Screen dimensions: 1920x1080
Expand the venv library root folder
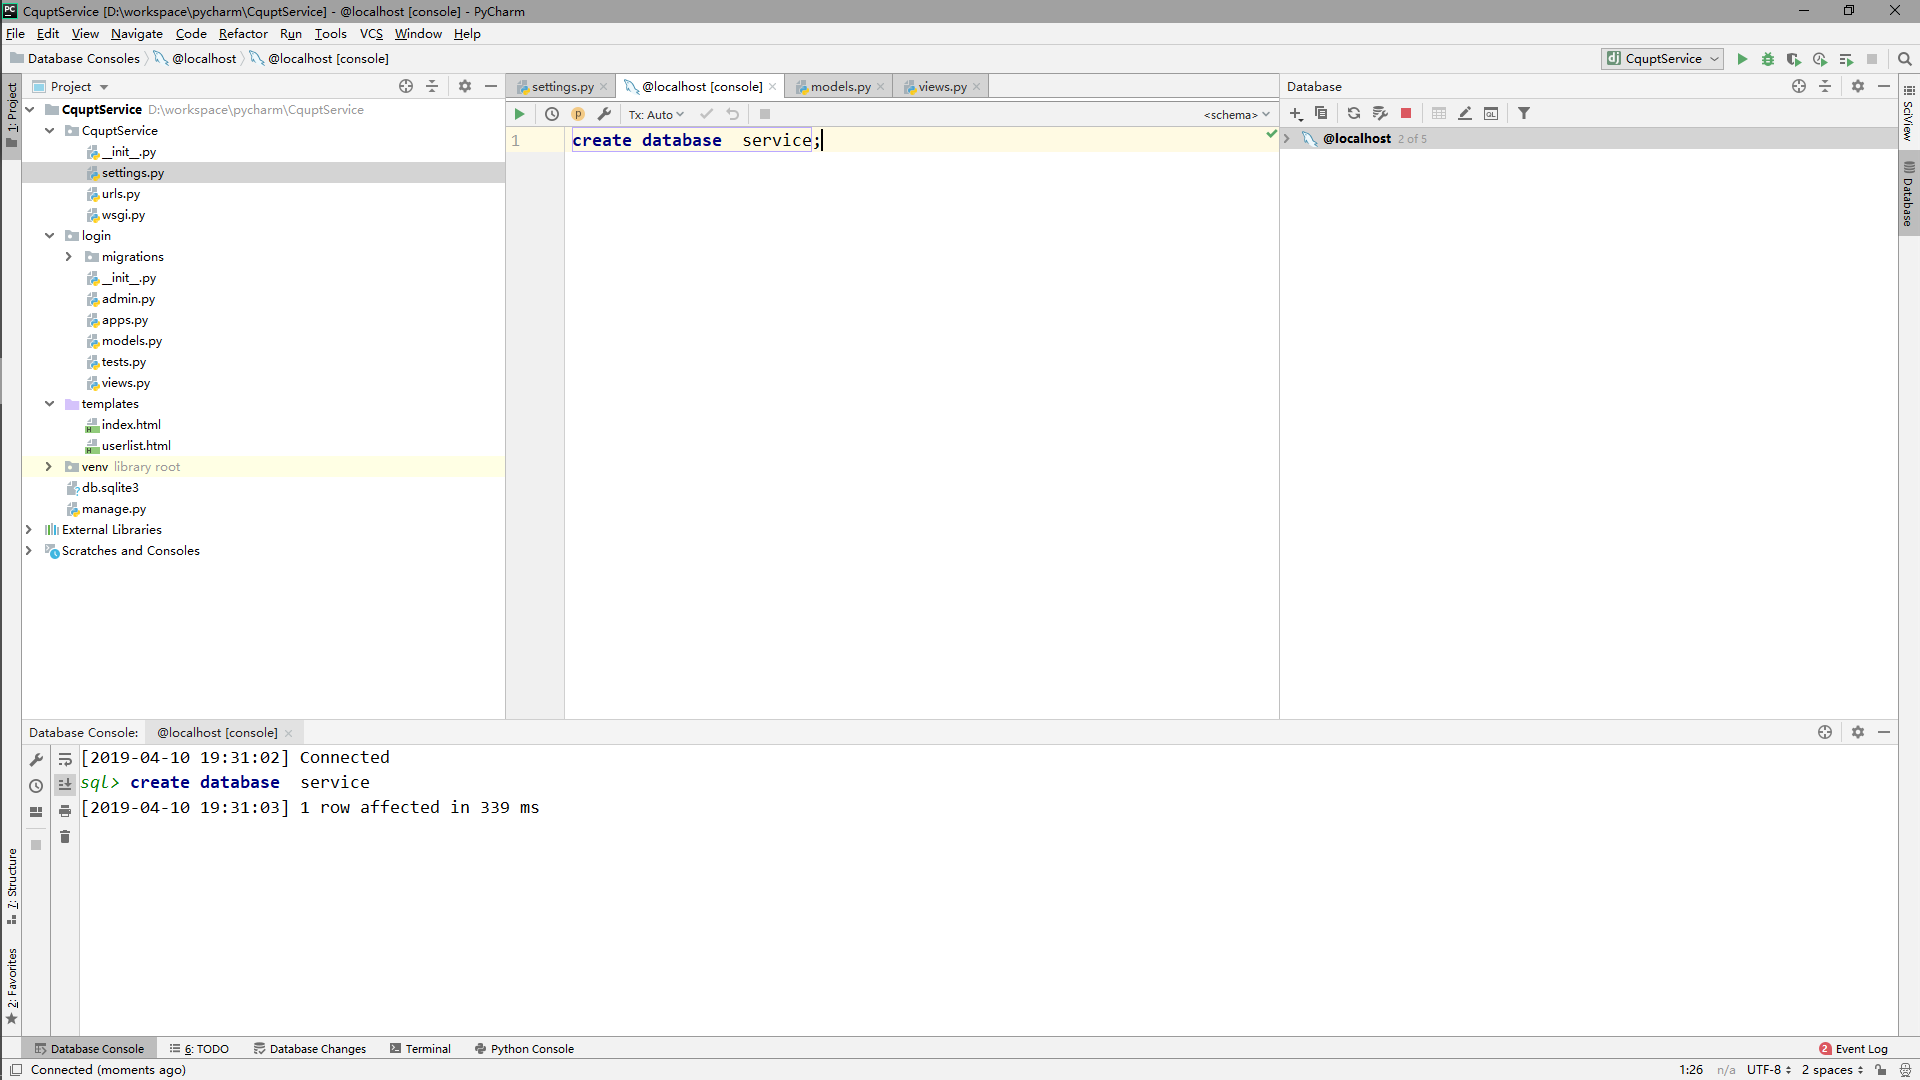[x=48, y=467]
